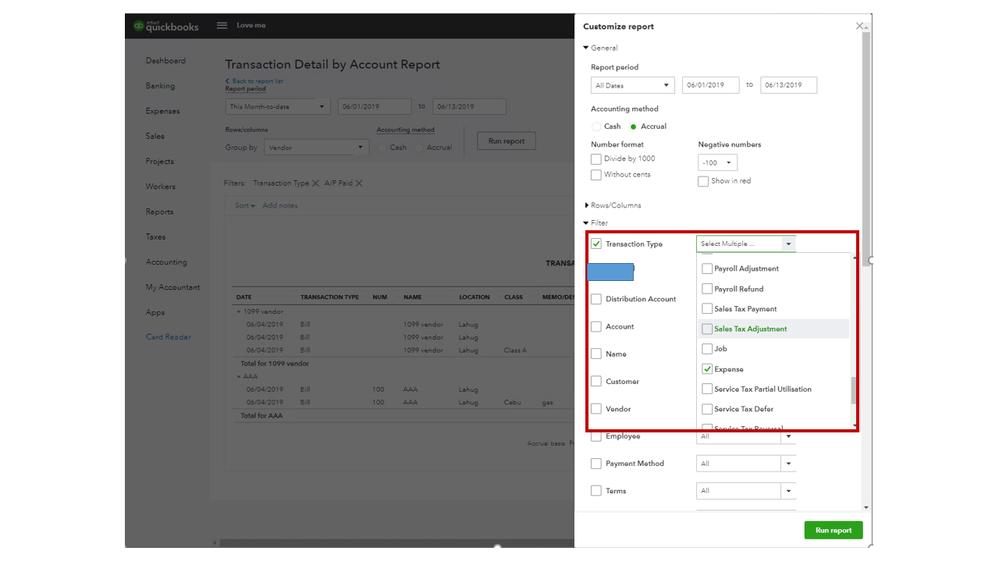Go to Banking in the sidebar
Screen dimensions: 999x562
160,86
